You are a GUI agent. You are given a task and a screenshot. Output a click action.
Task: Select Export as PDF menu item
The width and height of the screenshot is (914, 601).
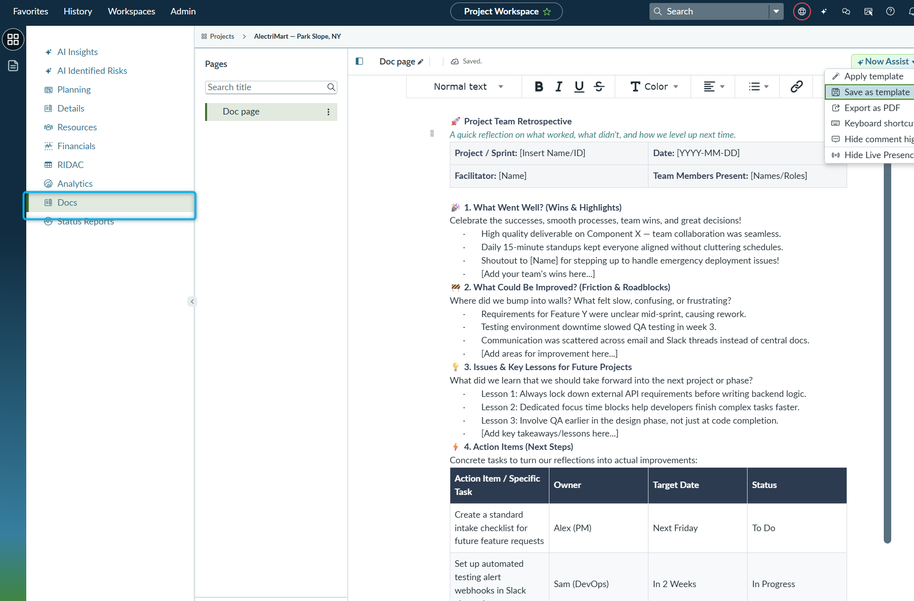(x=871, y=108)
